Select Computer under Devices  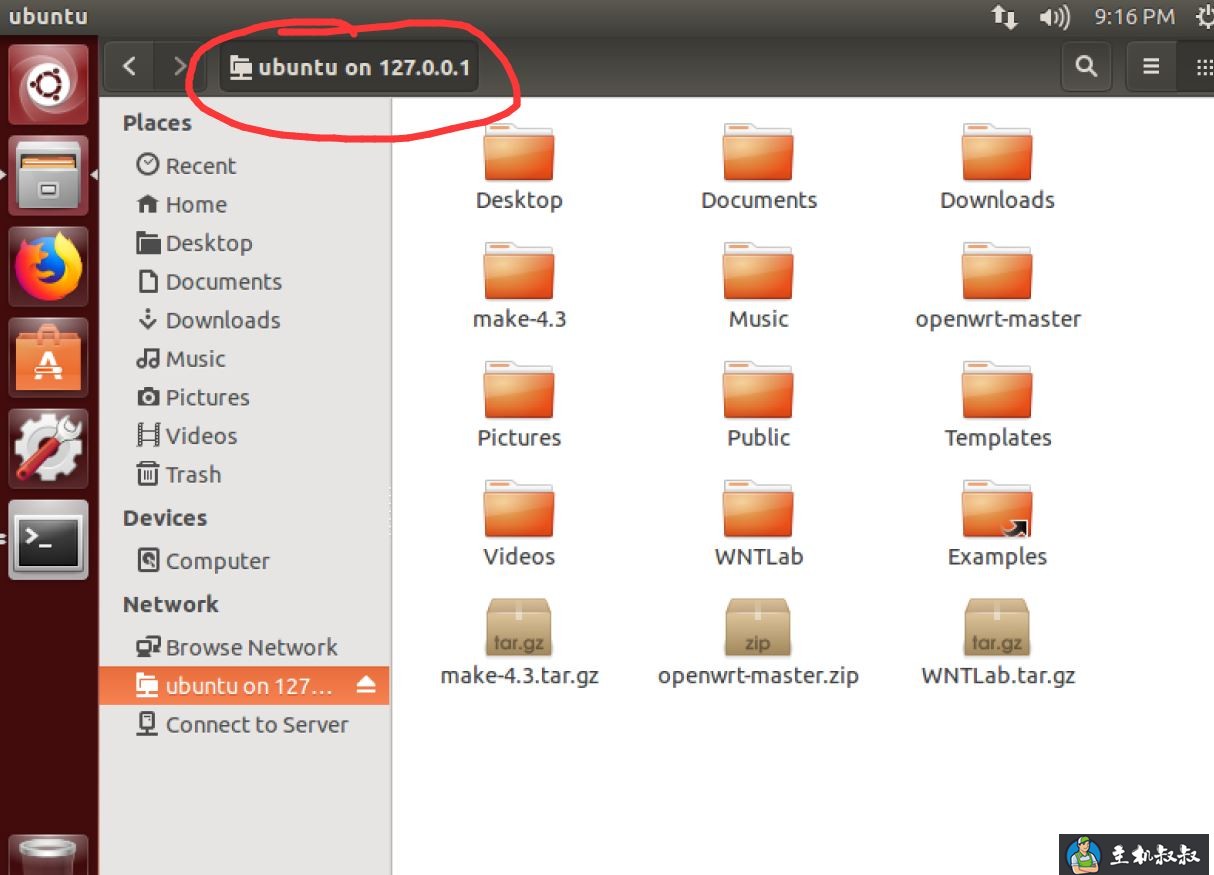244,561
